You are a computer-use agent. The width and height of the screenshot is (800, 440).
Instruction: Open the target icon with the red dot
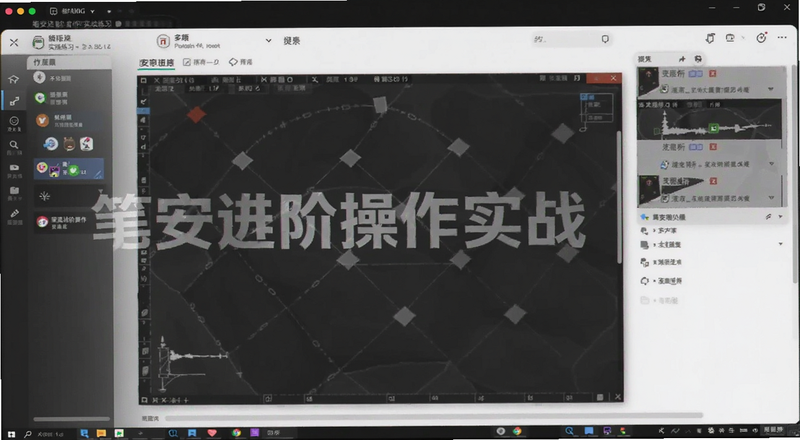coord(761,38)
